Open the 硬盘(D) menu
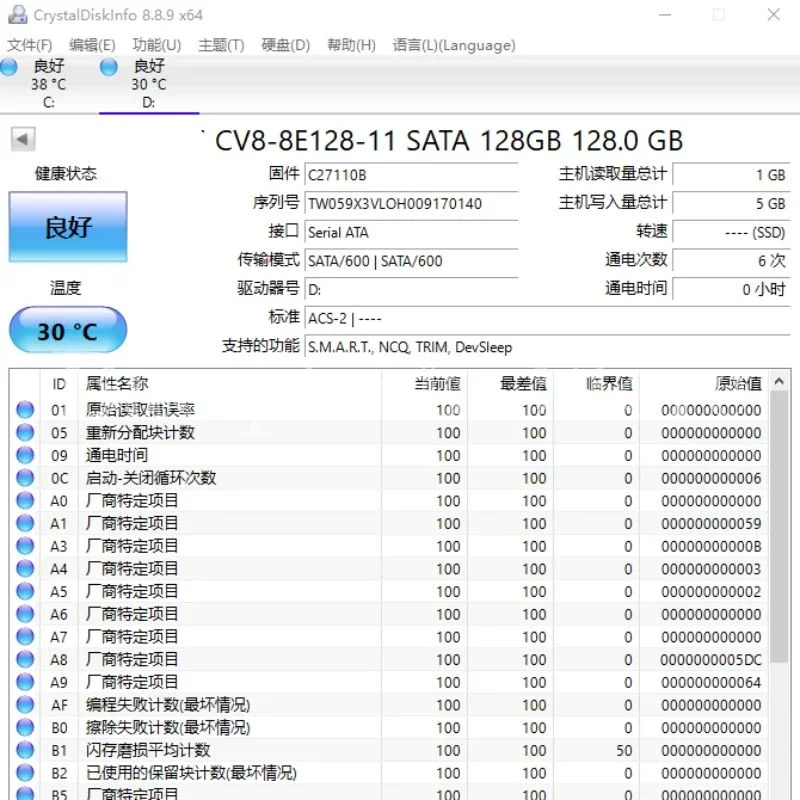Viewport: 800px width, 800px height. [x=286, y=45]
